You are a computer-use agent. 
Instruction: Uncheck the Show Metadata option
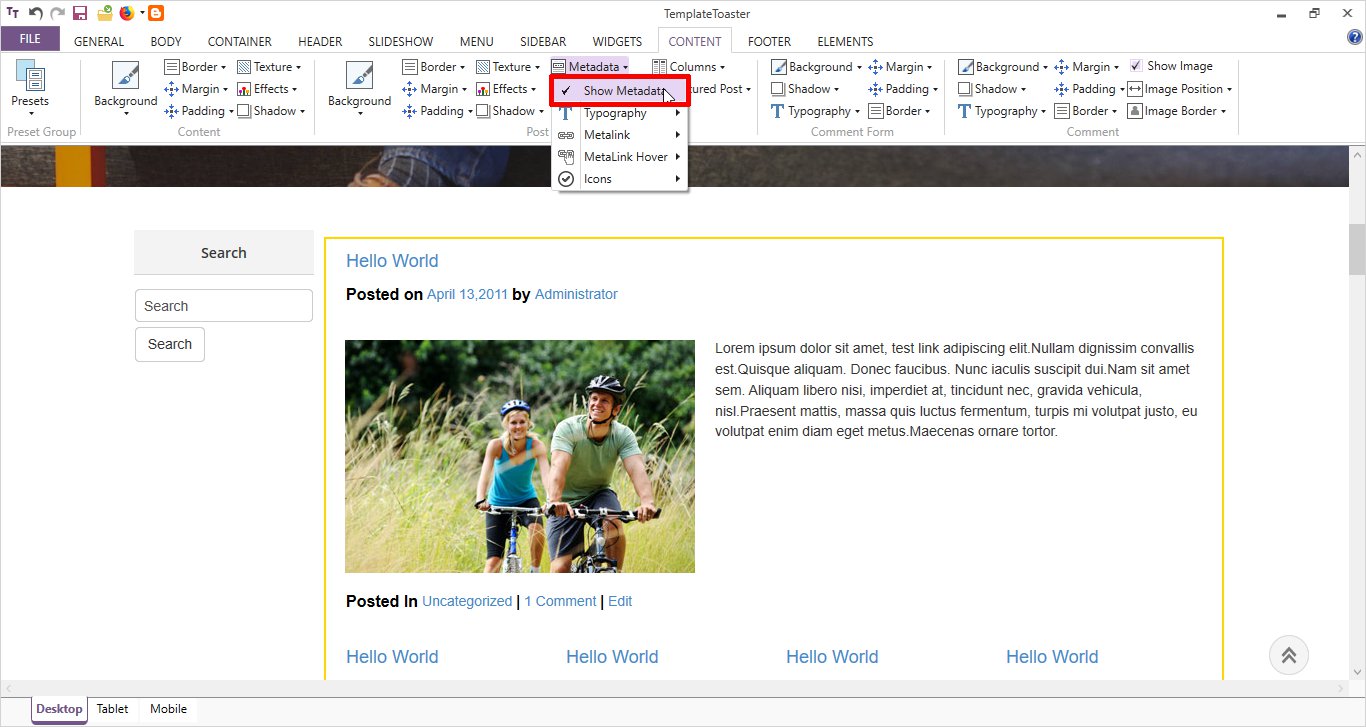pyautogui.click(x=619, y=91)
